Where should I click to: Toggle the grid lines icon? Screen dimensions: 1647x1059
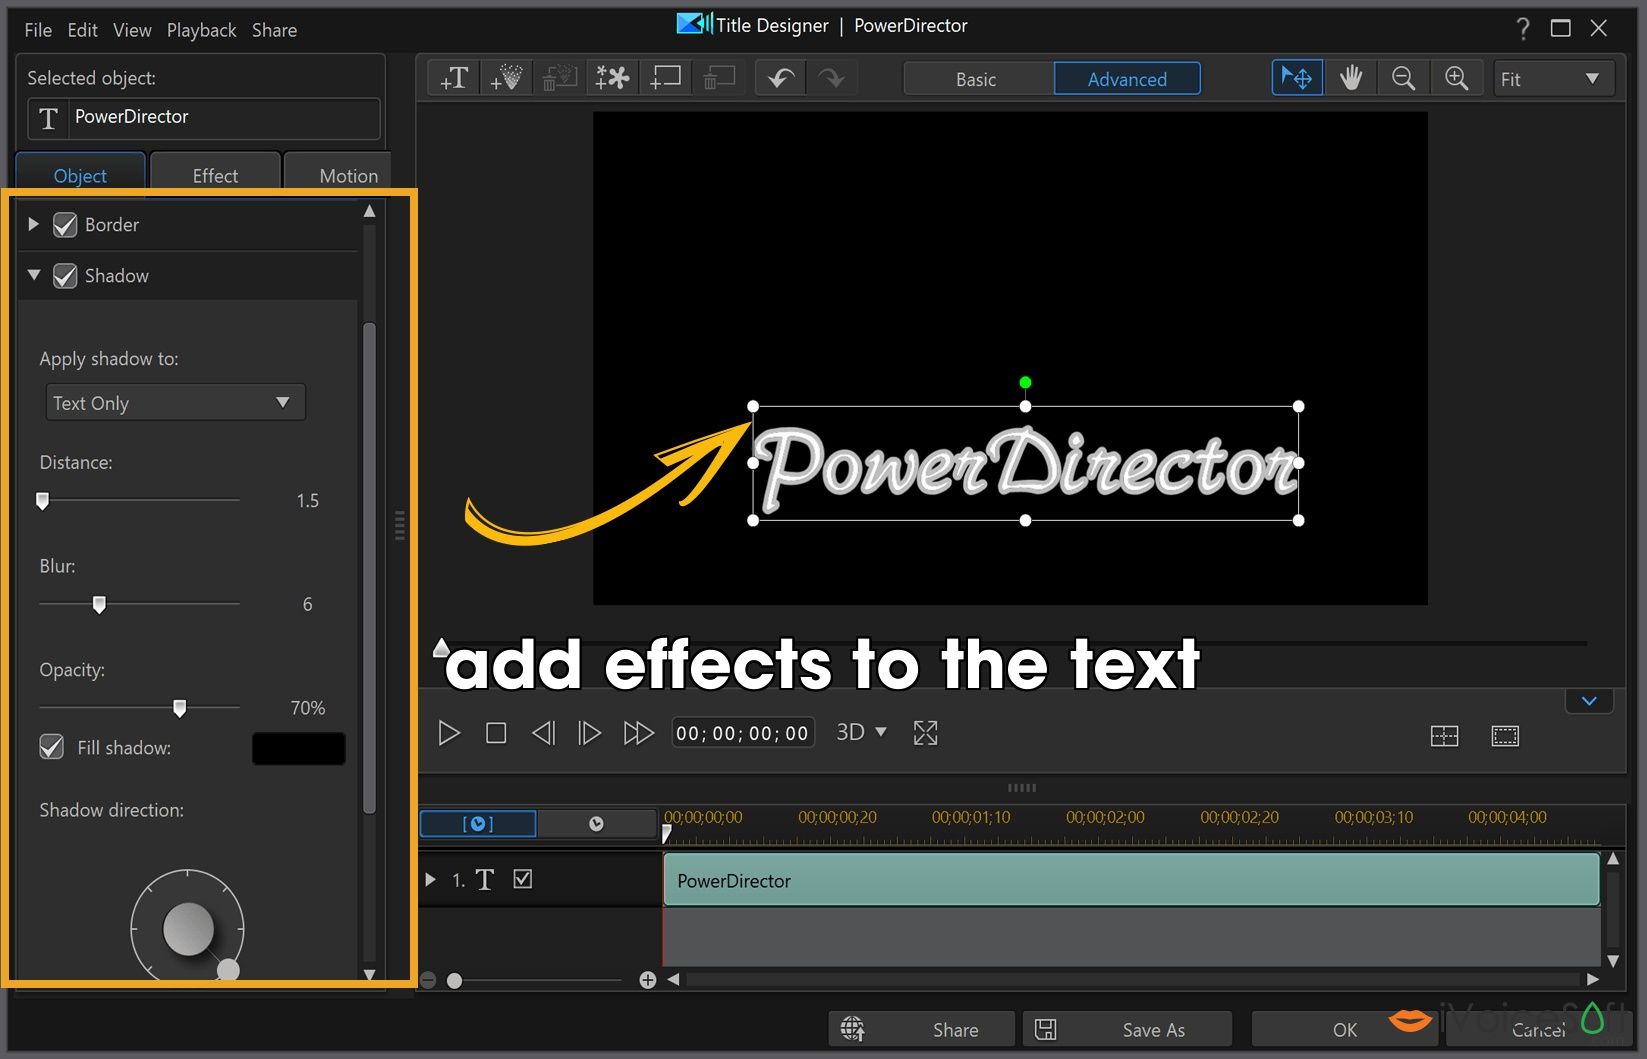pyautogui.click(x=1445, y=737)
